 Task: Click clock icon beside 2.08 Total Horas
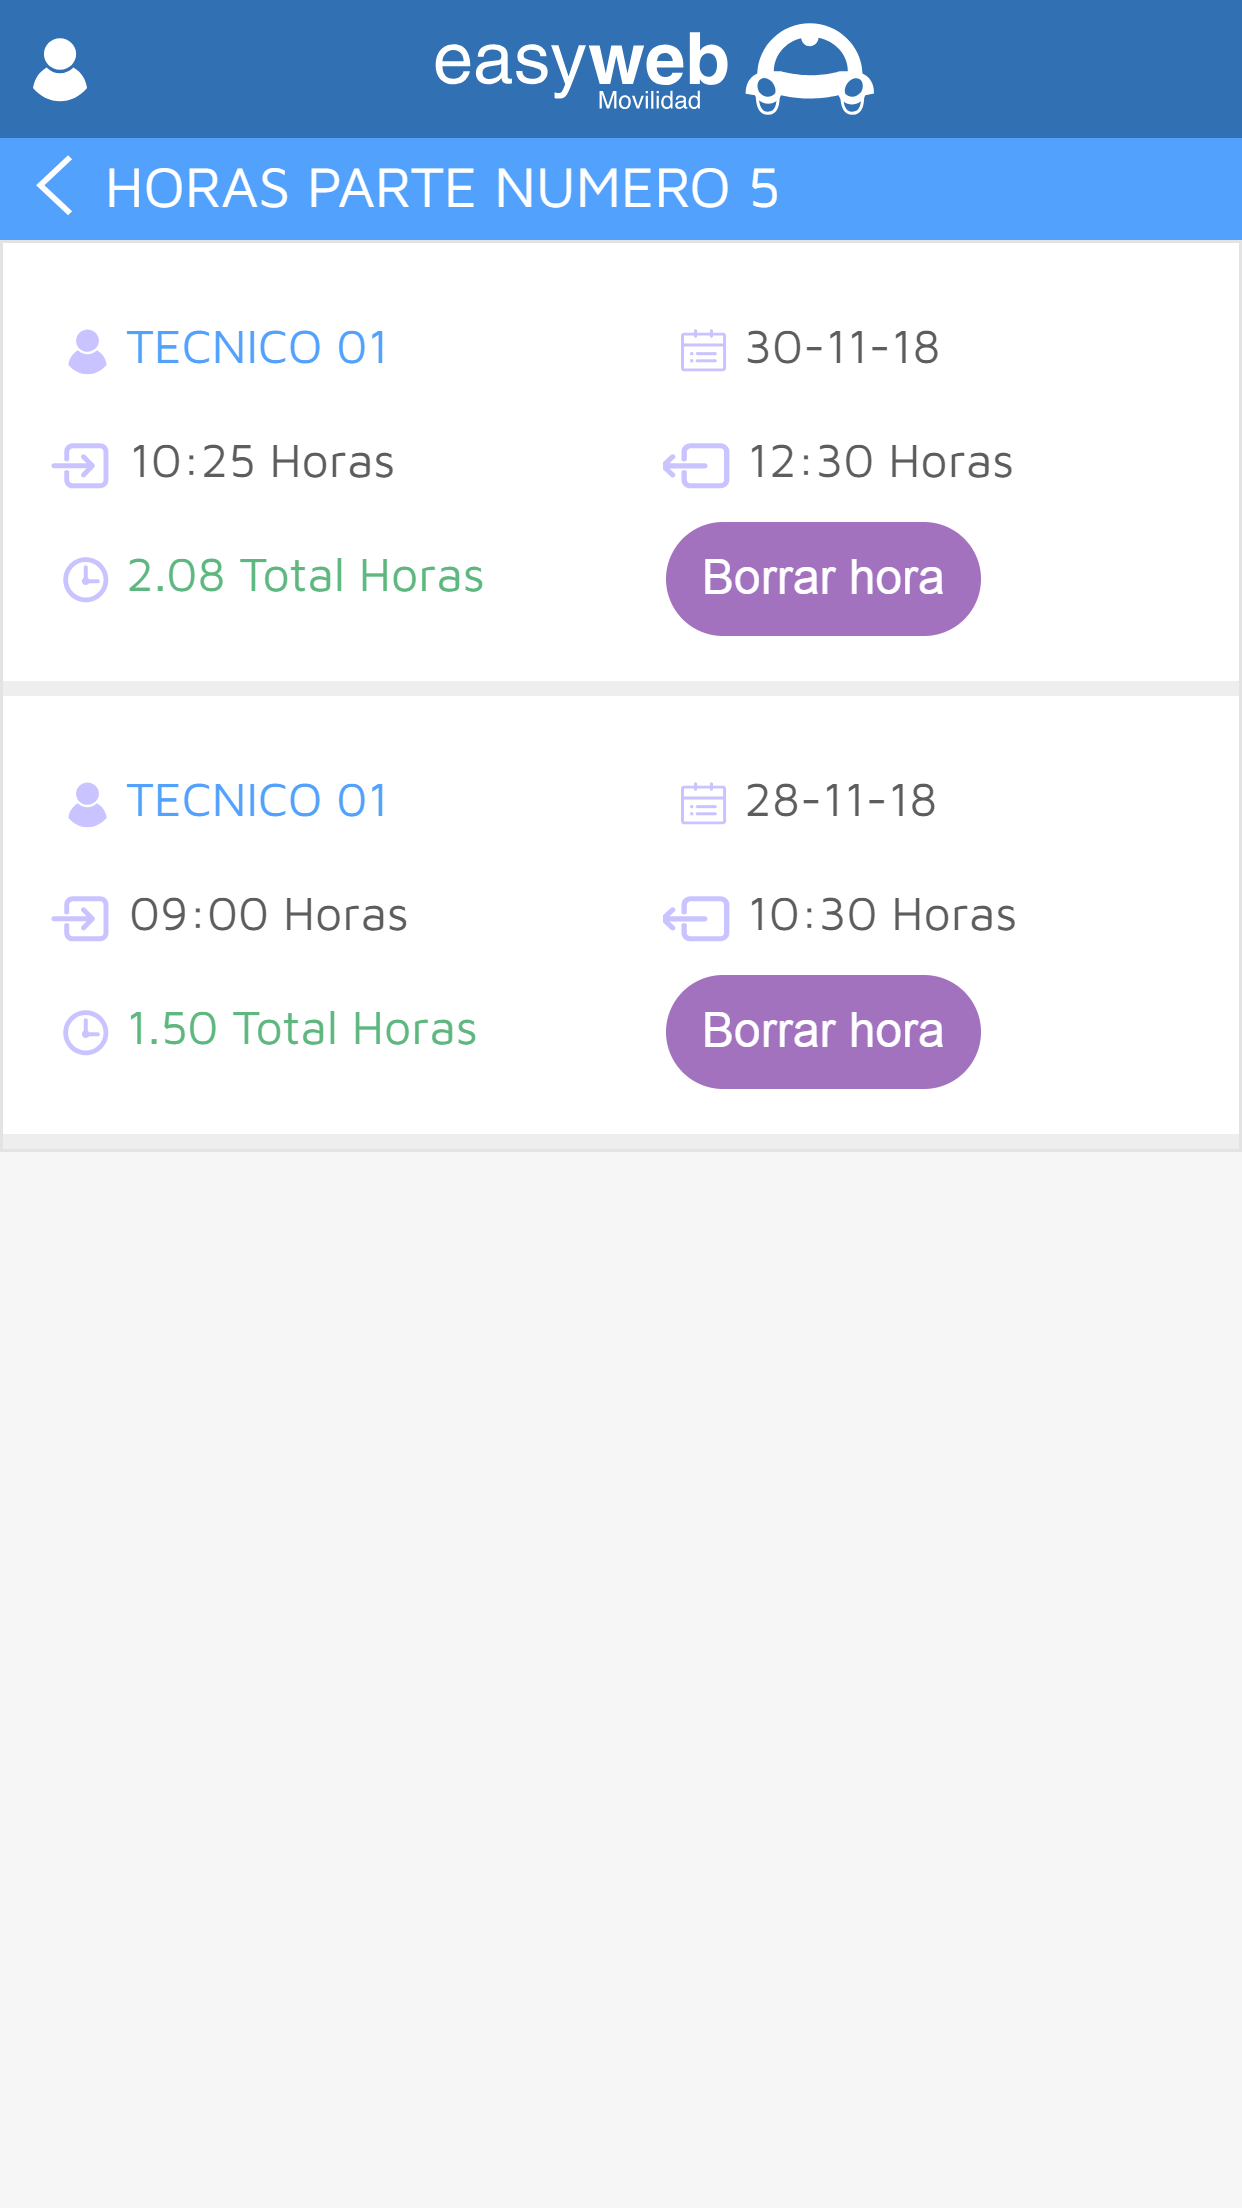(86, 579)
